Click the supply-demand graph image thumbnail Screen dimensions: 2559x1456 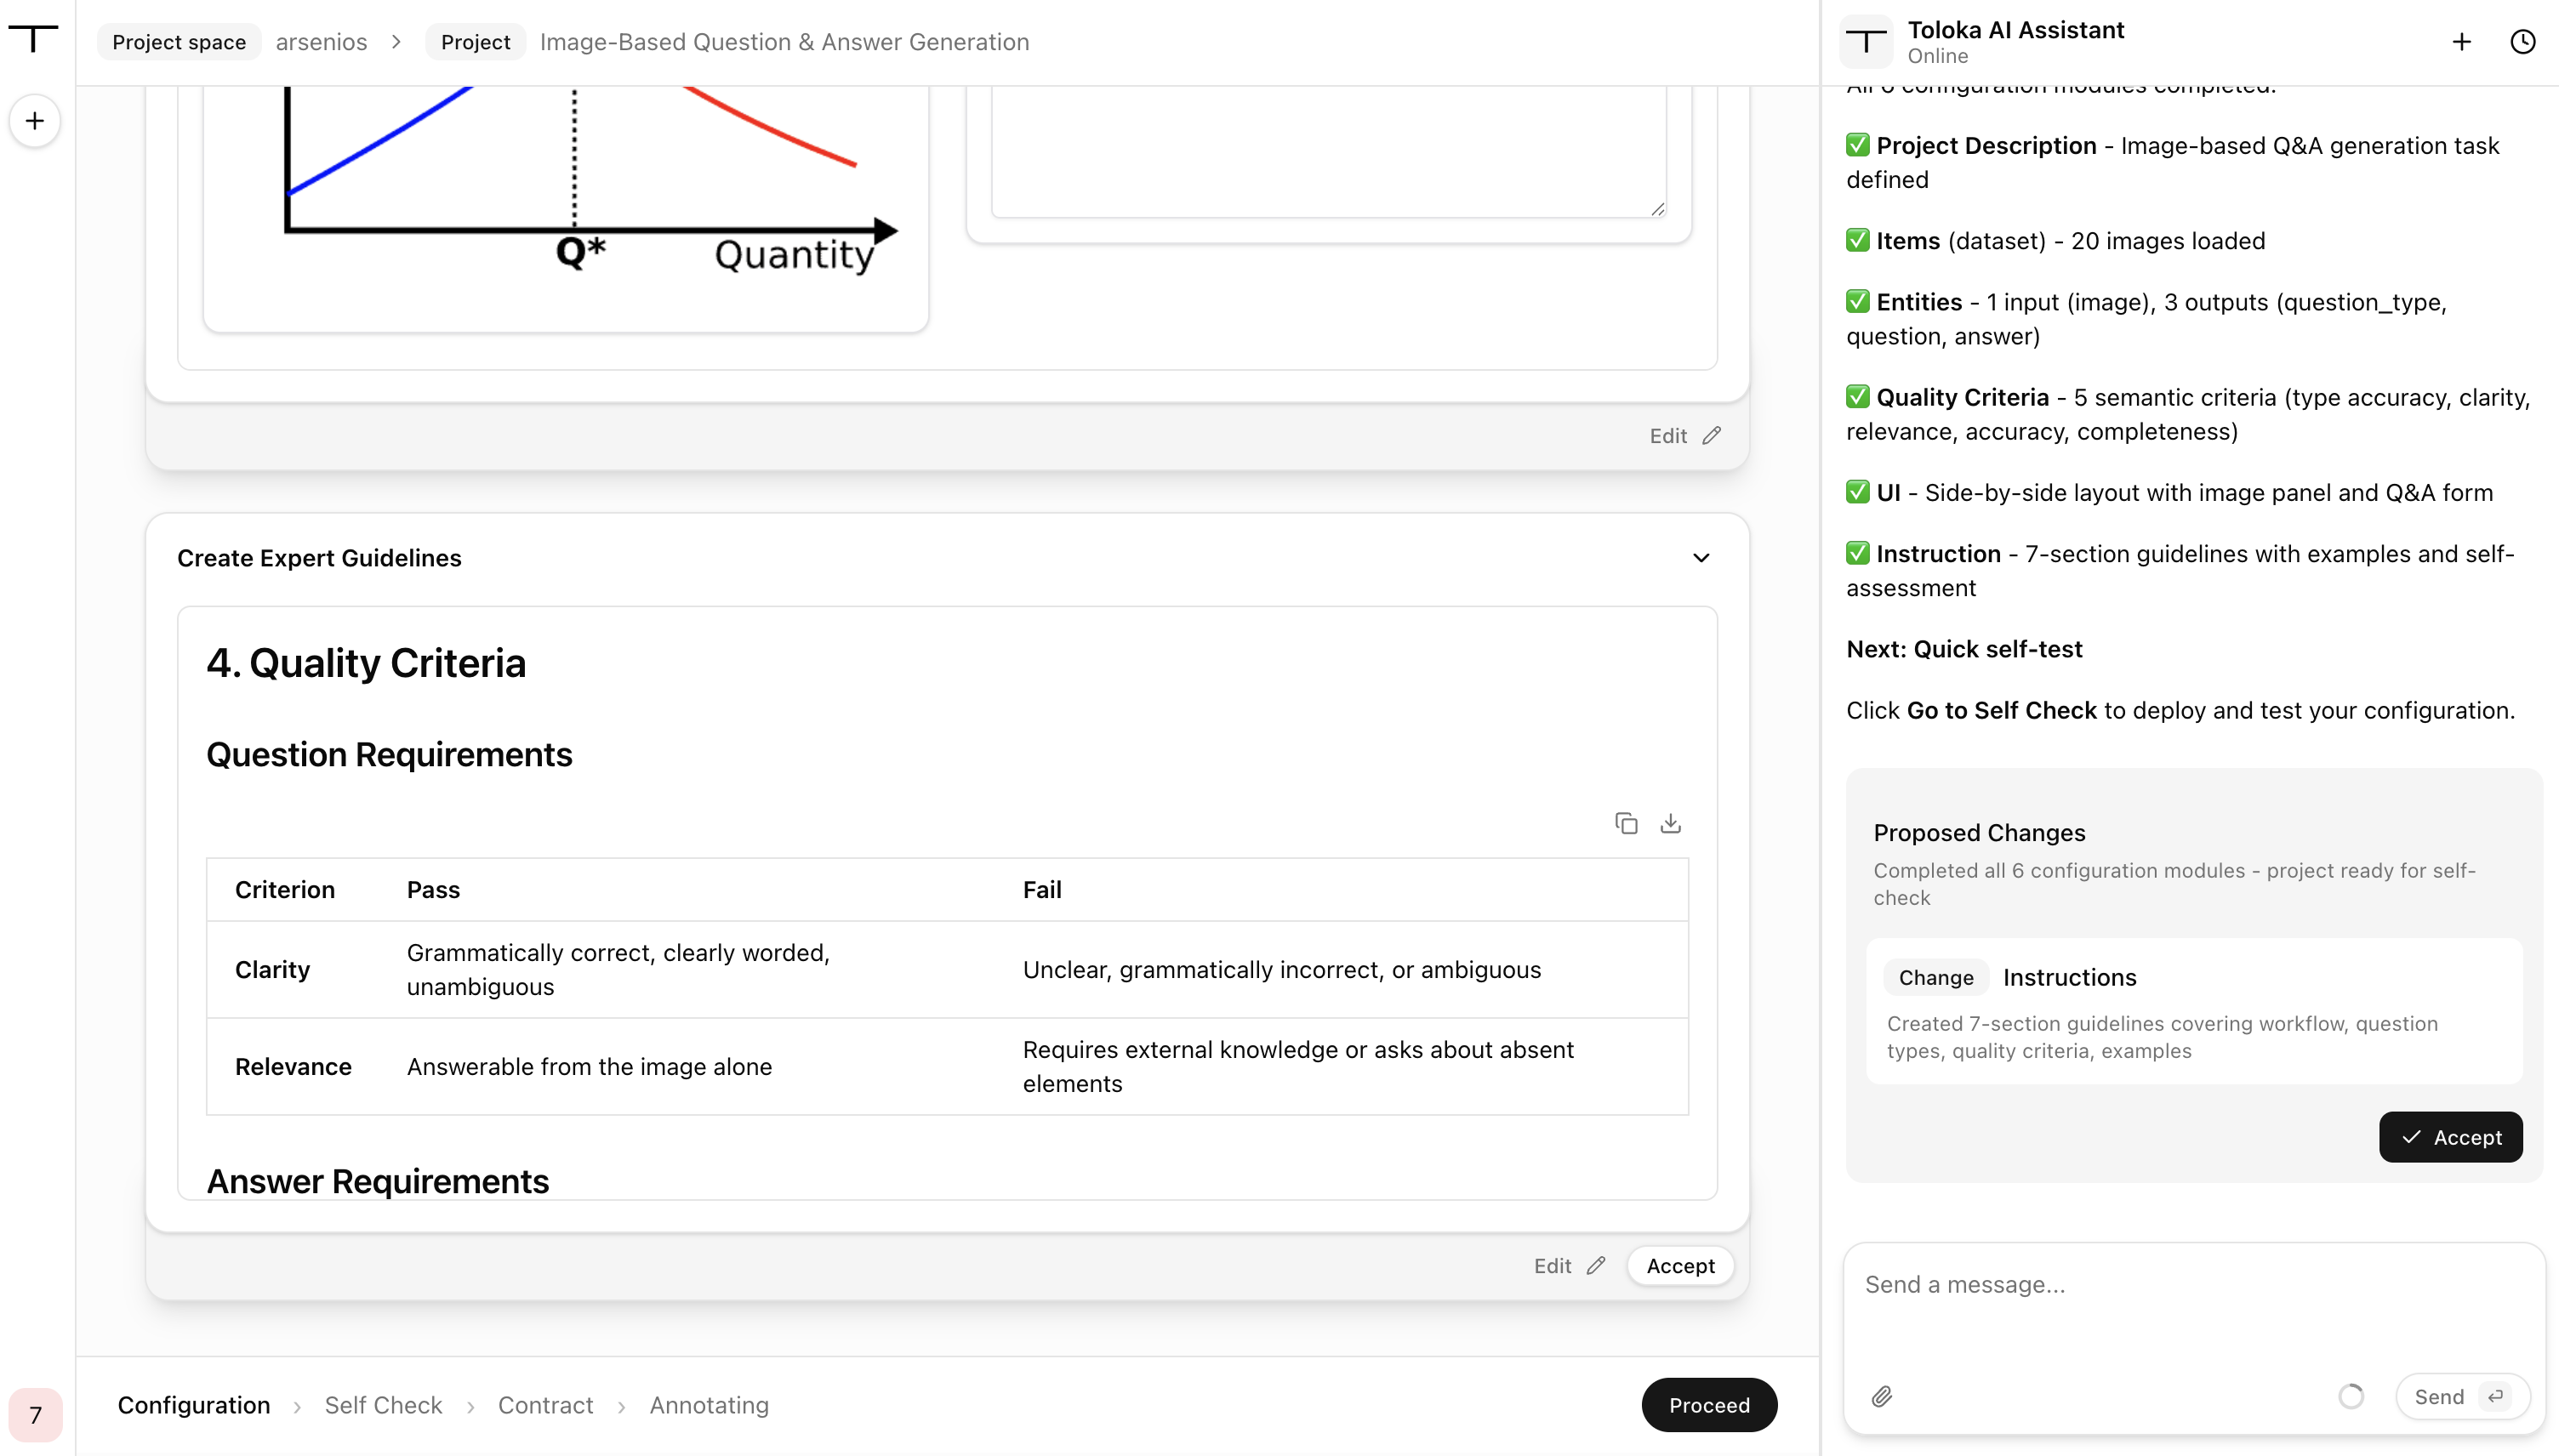tap(566, 208)
